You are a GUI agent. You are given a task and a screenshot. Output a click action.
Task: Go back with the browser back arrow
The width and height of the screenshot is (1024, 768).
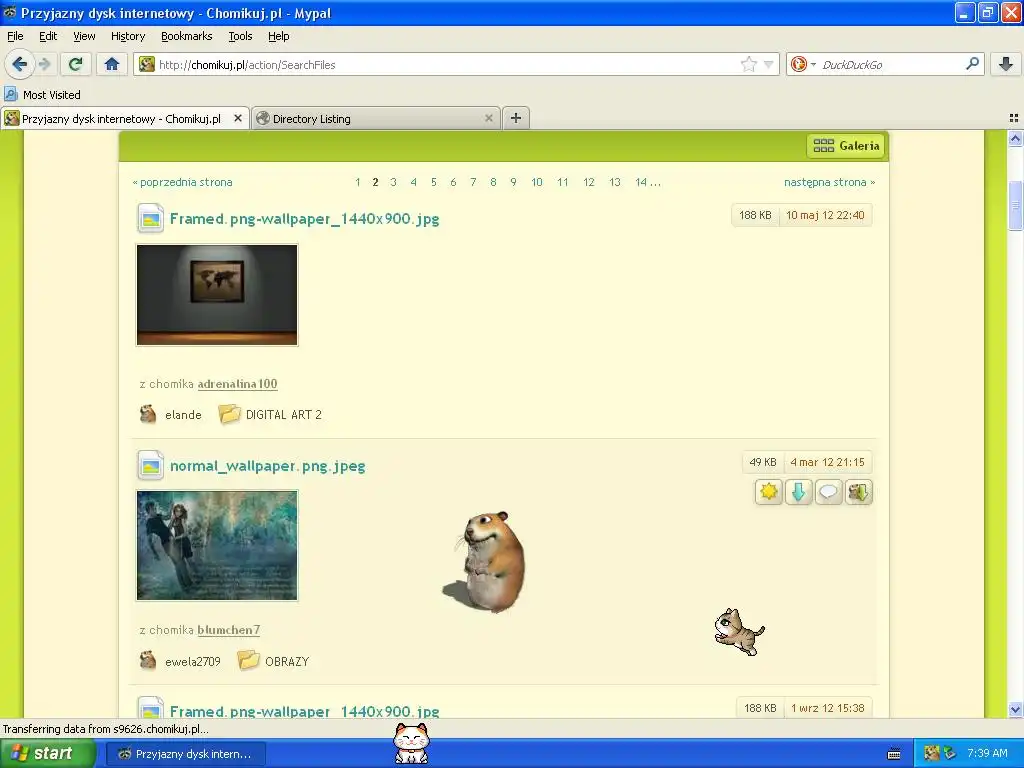[x=19, y=64]
